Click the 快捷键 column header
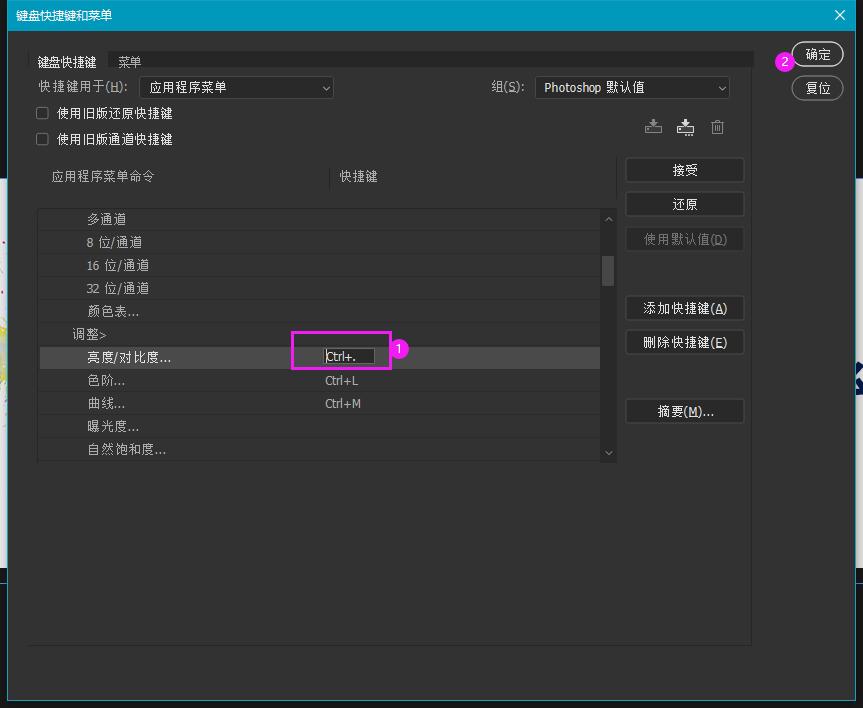The height and width of the screenshot is (708, 863). [x=358, y=176]
